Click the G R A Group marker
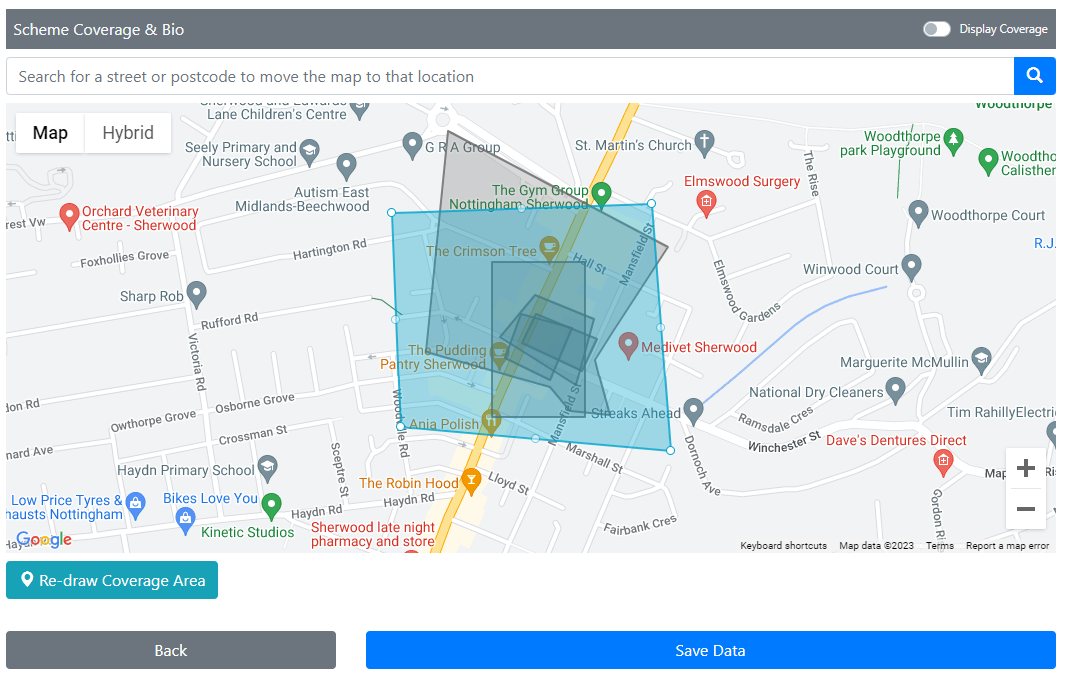 tap(412, 145)
